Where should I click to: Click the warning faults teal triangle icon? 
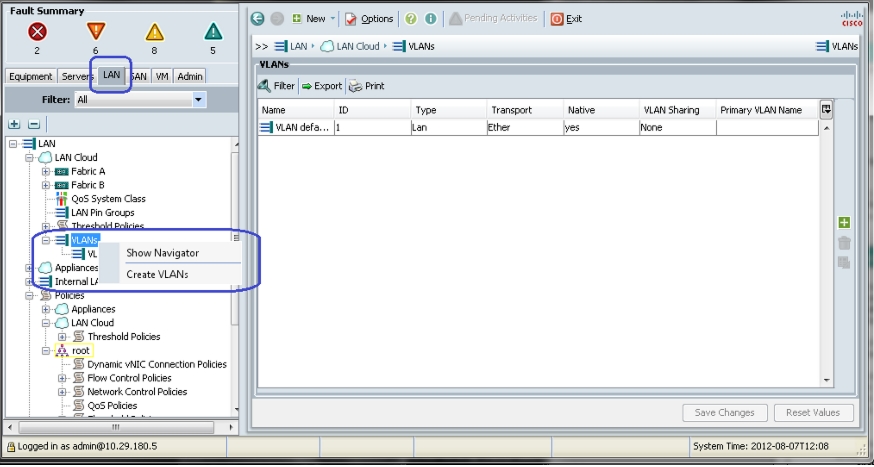(213, 32)
